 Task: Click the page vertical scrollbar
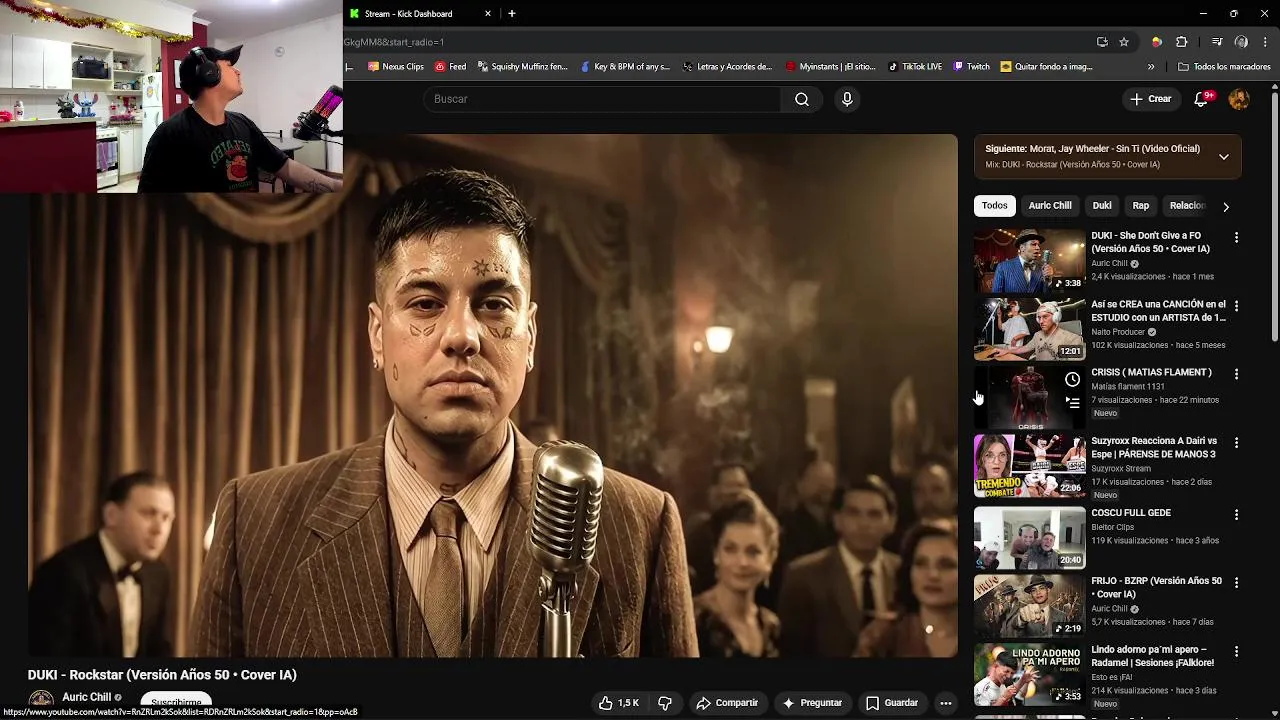click(1274, 215)
